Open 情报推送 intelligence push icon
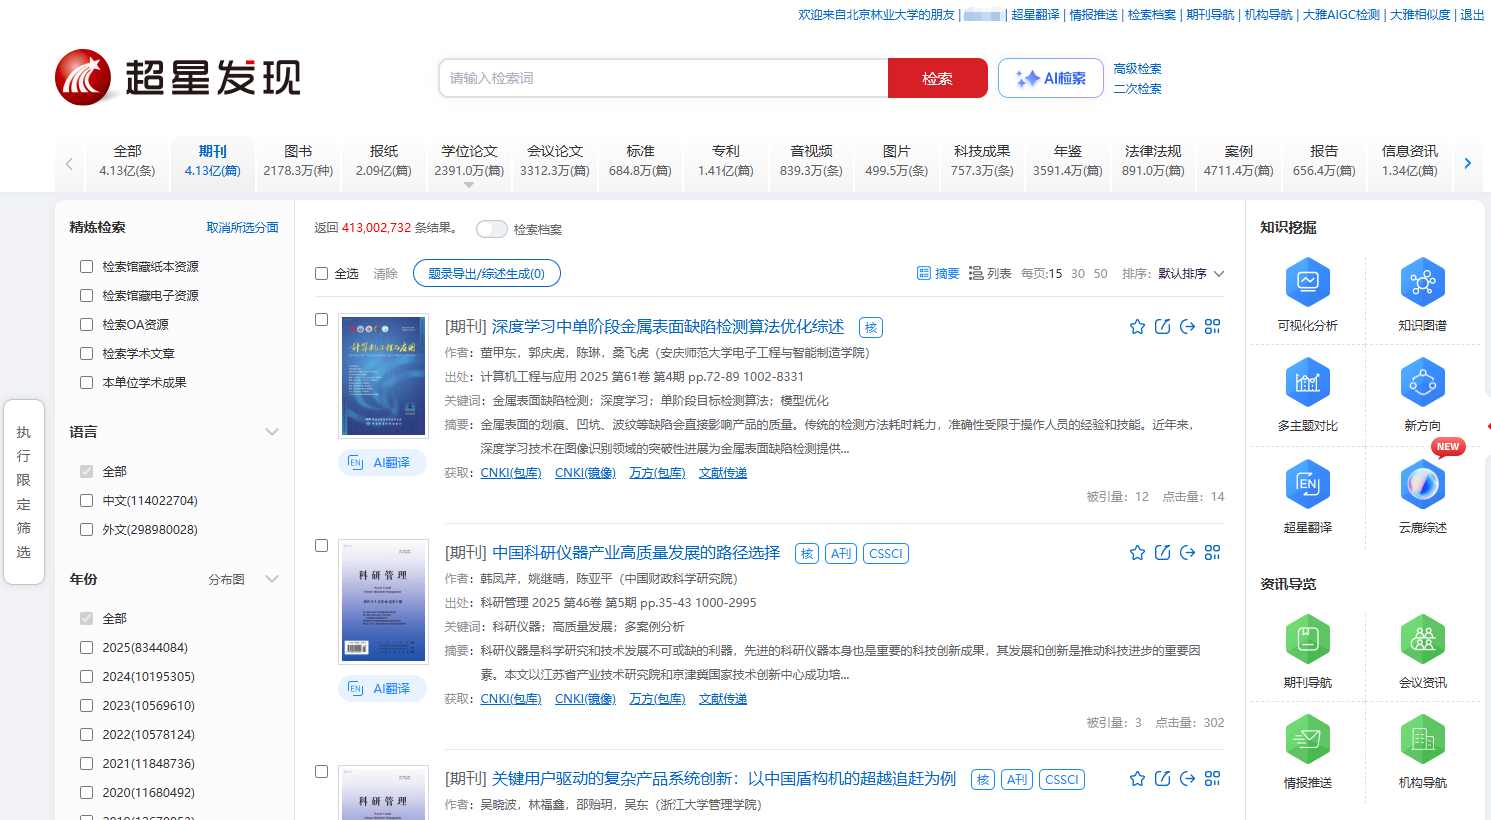This screenshot has height=820, width=1491. tap(1307, 739)
